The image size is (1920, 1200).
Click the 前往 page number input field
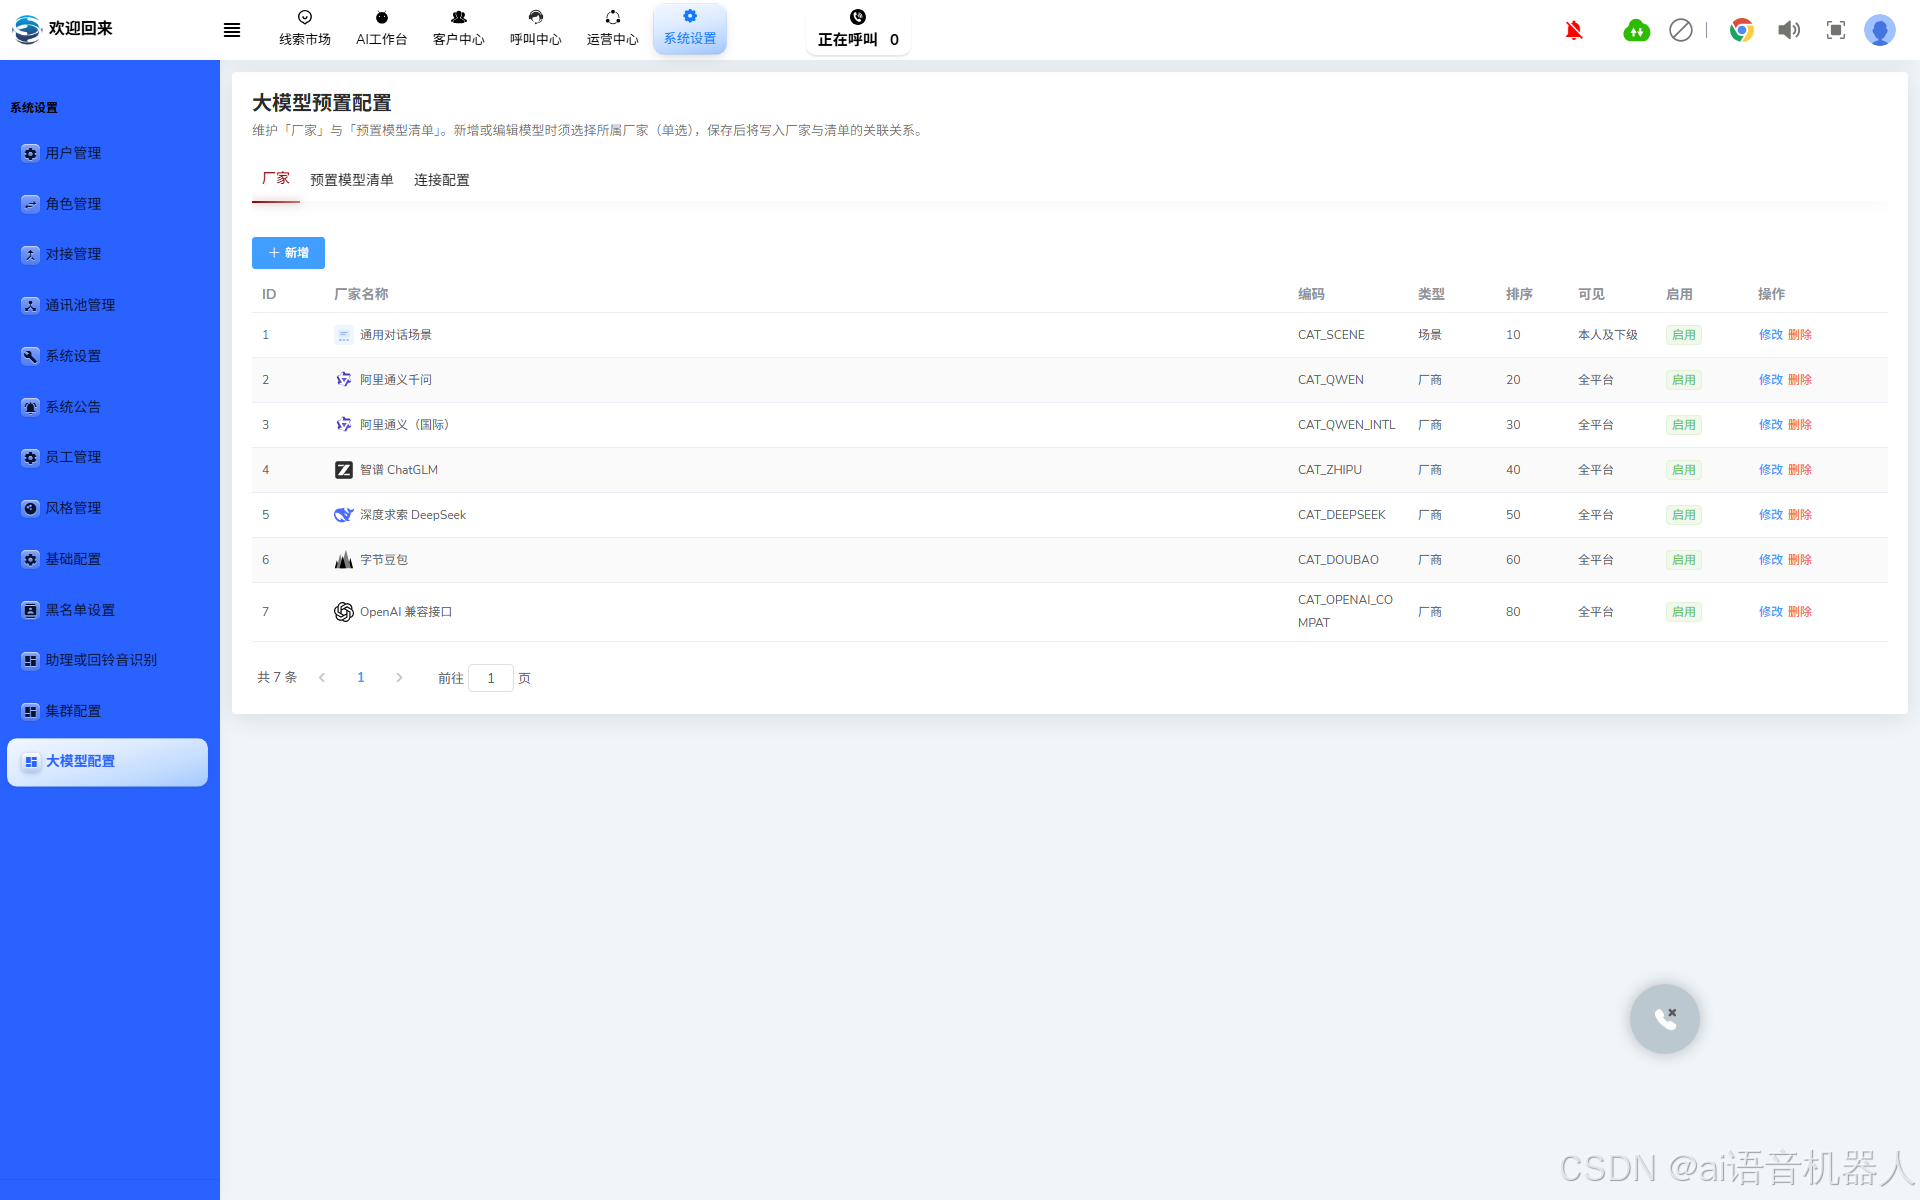[x=491, y=678]
